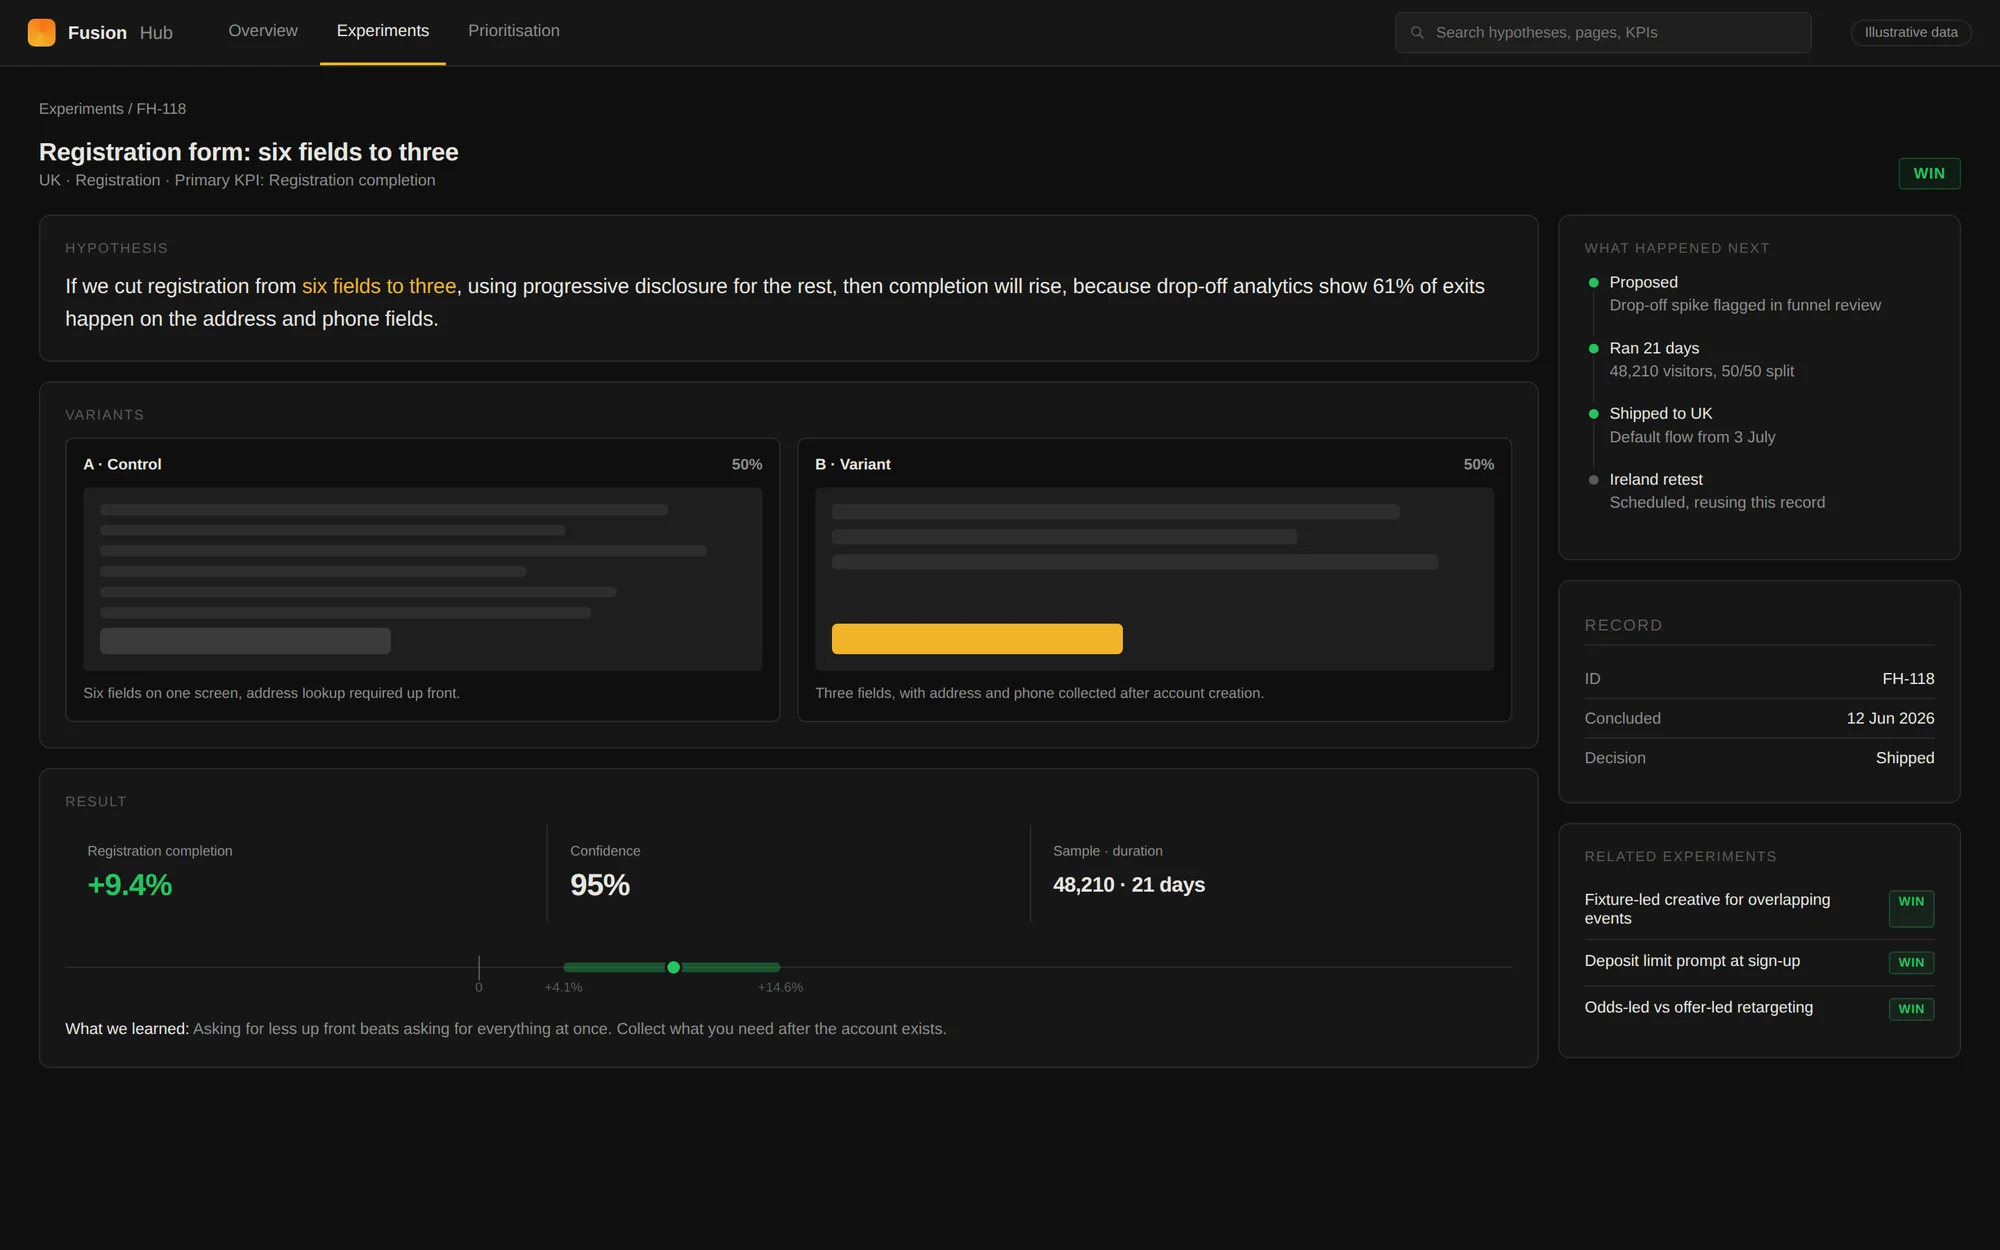Open Fixture-led creative for overlapping events experiment
Image resolution: width=2000 pixels, height=1250 pixels.
click(x=1707, y=909)
